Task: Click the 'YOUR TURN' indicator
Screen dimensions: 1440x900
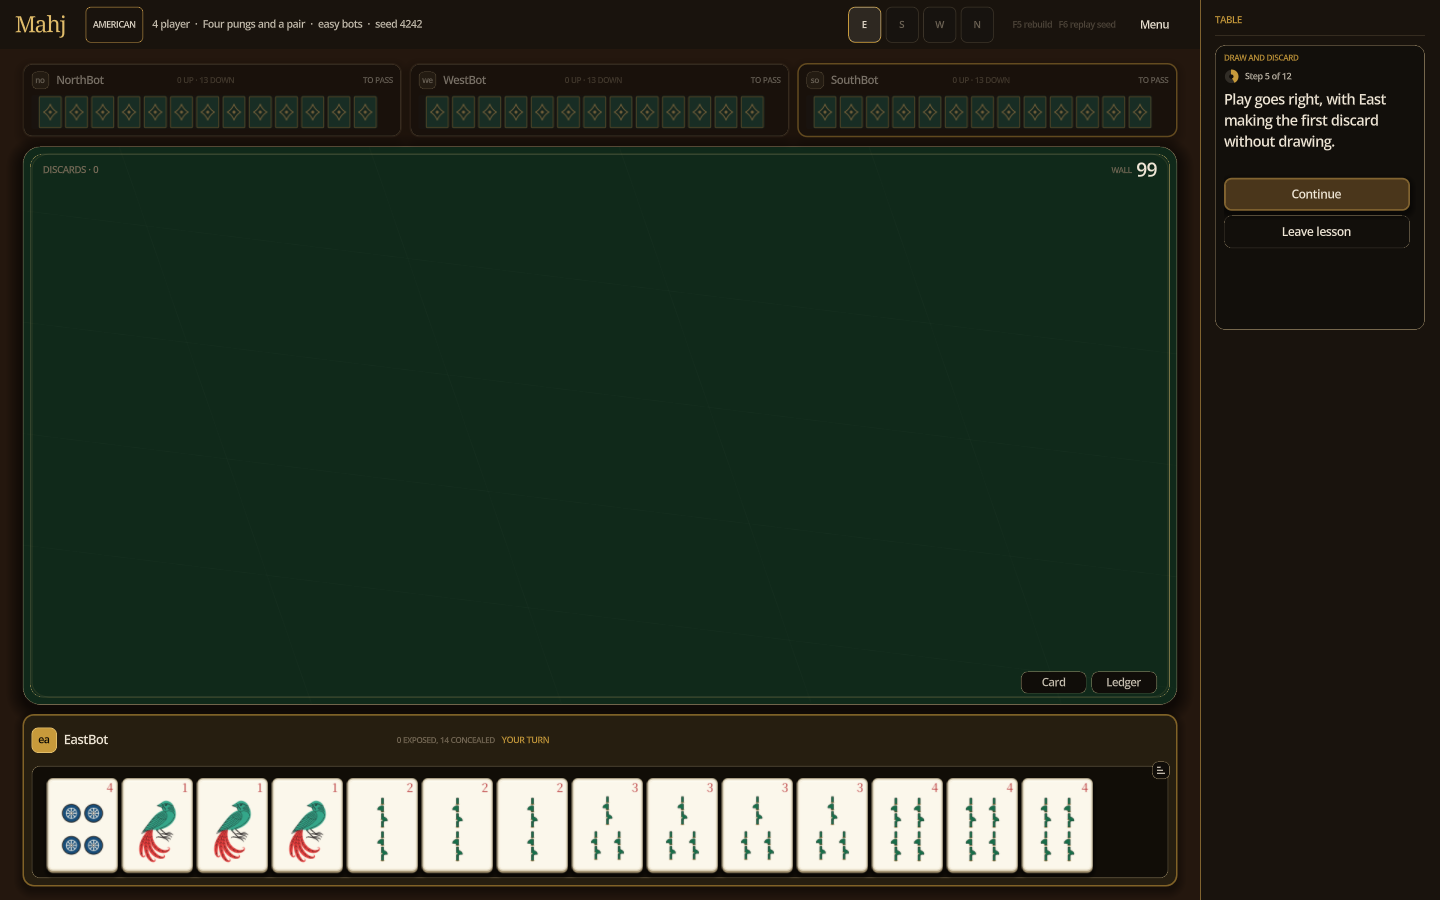Action: pyautogui.click(x=525, y=740)
